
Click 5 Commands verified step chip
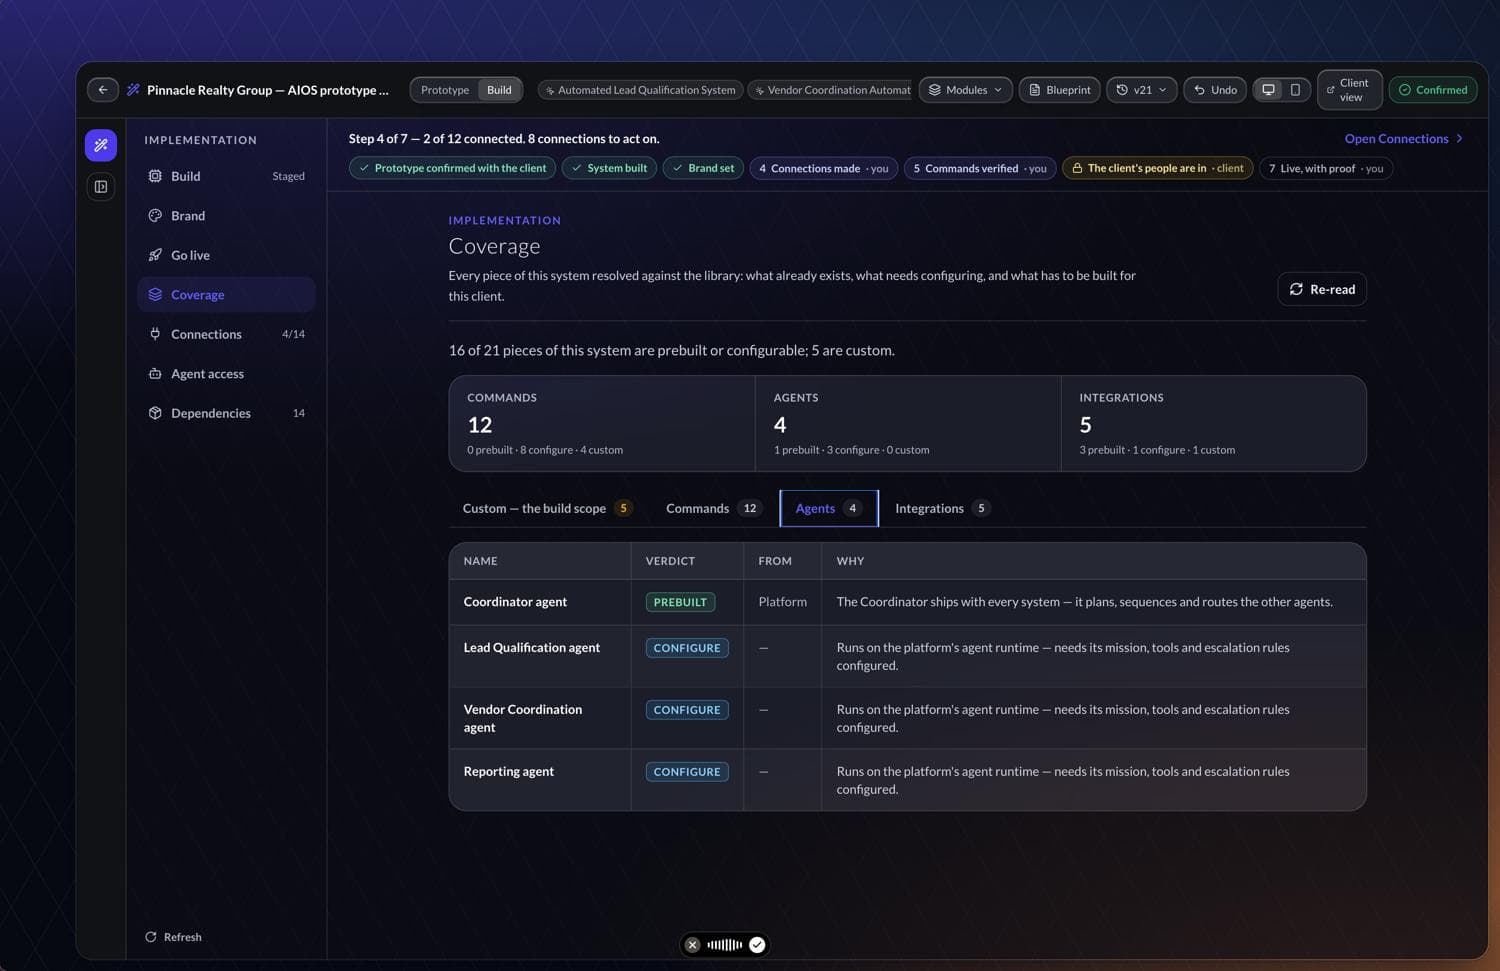tap(980, 168)
